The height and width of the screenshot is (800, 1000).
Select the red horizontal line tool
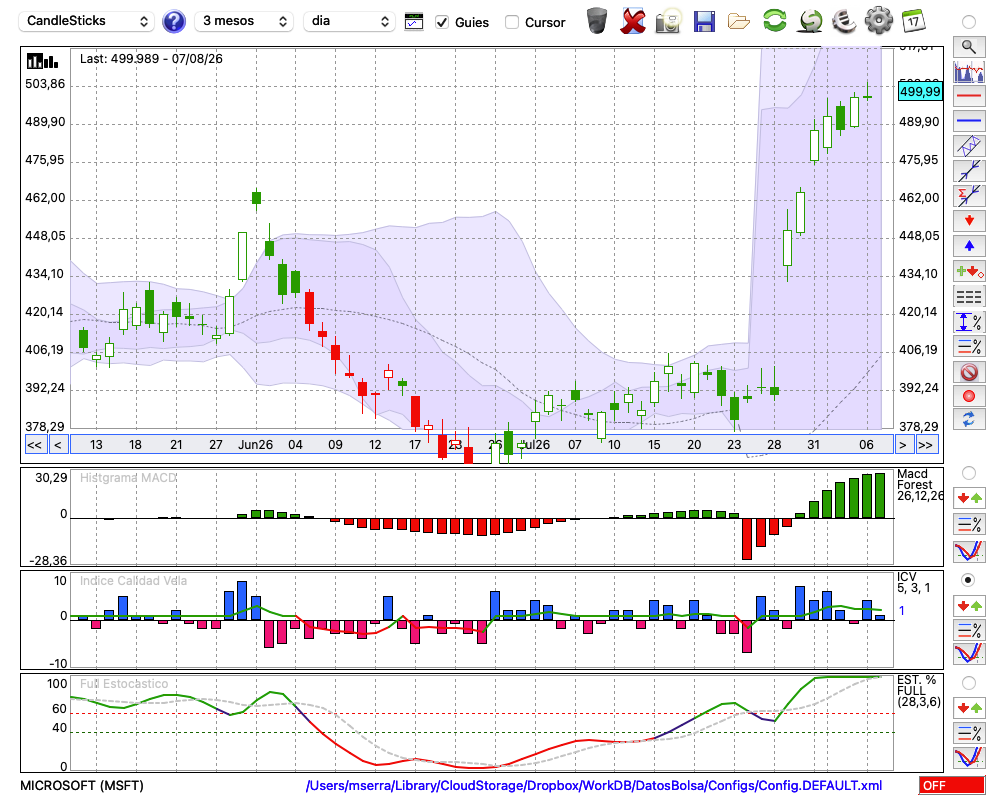click(x=969, y=96)
